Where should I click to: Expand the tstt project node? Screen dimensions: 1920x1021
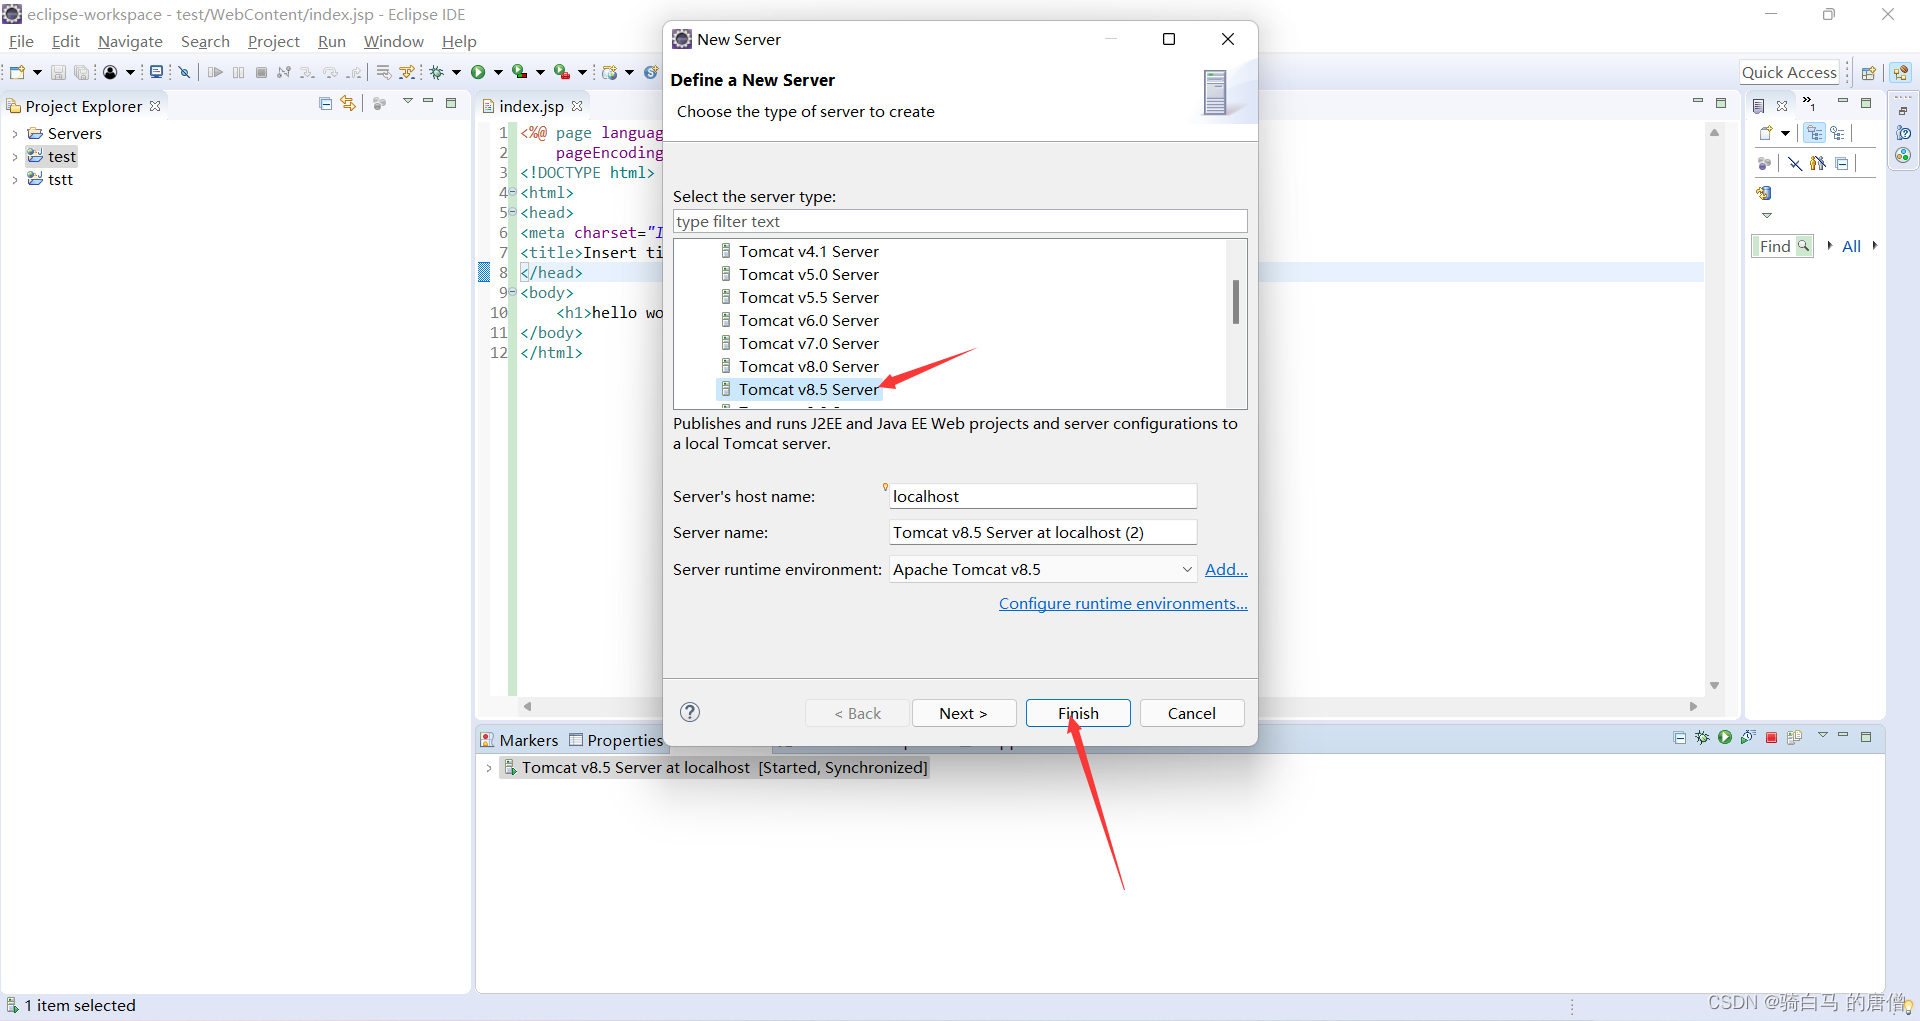pyautogui.click(x=15, y=180)
